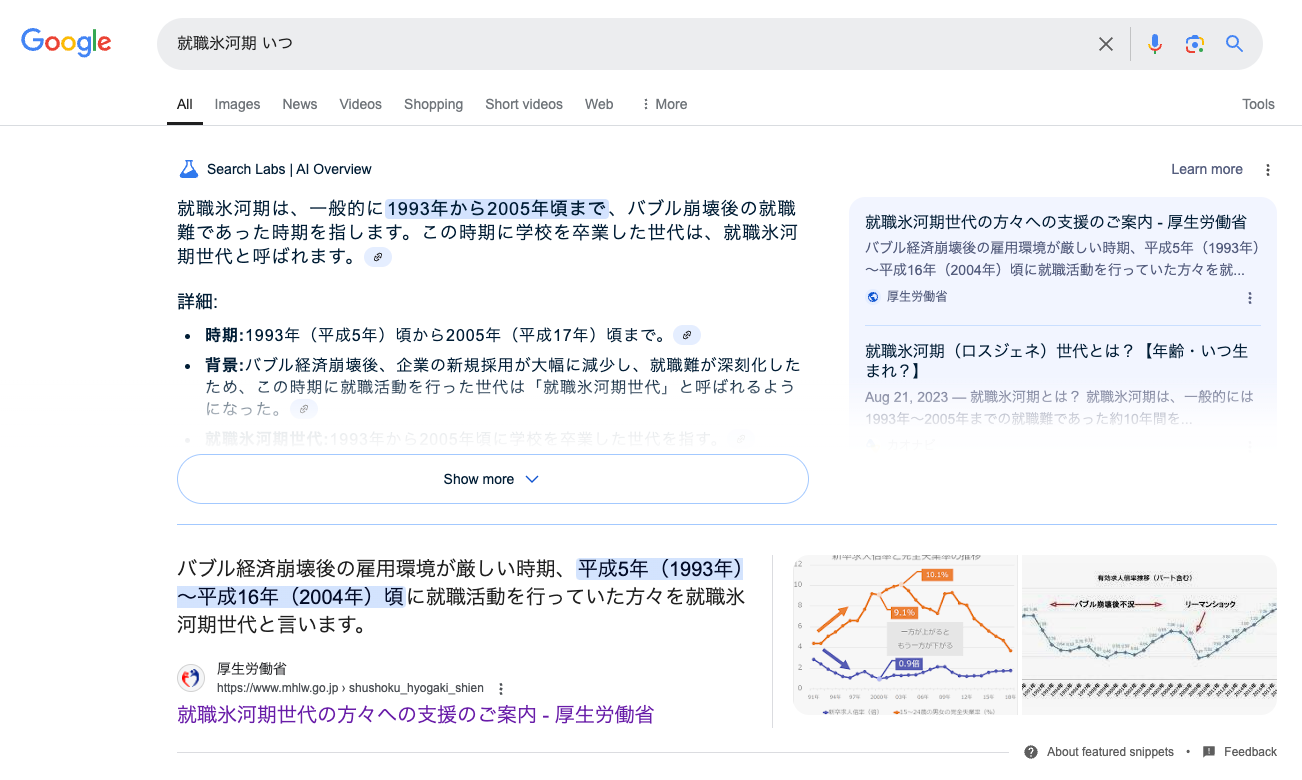Open the orange and blue line chart thumbnail

(905, 635)
